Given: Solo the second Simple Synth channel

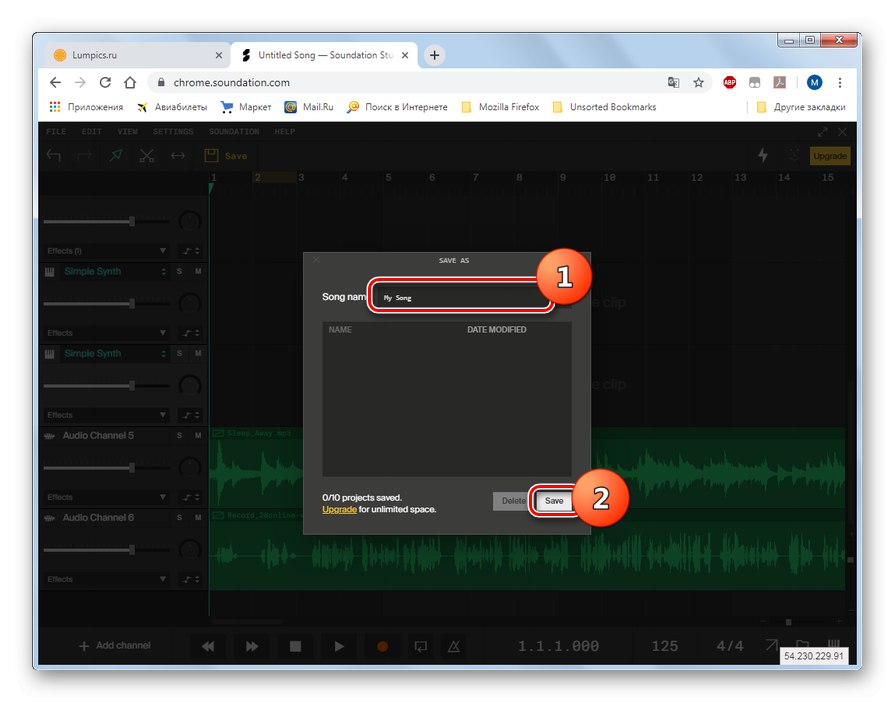Looking at the screenshot, I should (179, 354).
